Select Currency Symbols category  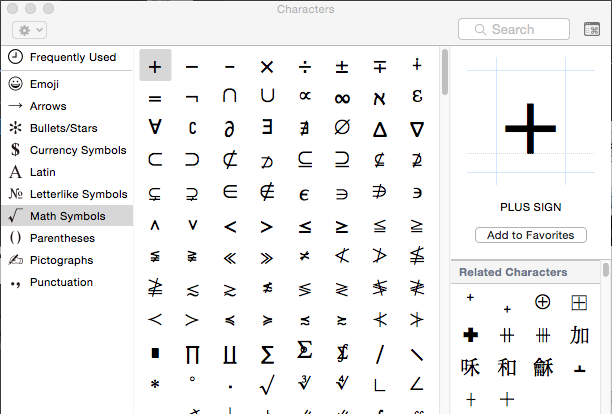(67, 150)
